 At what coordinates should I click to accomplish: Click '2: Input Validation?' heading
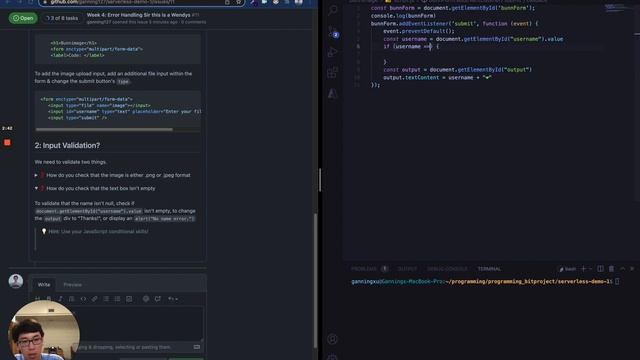click(67, 145)
